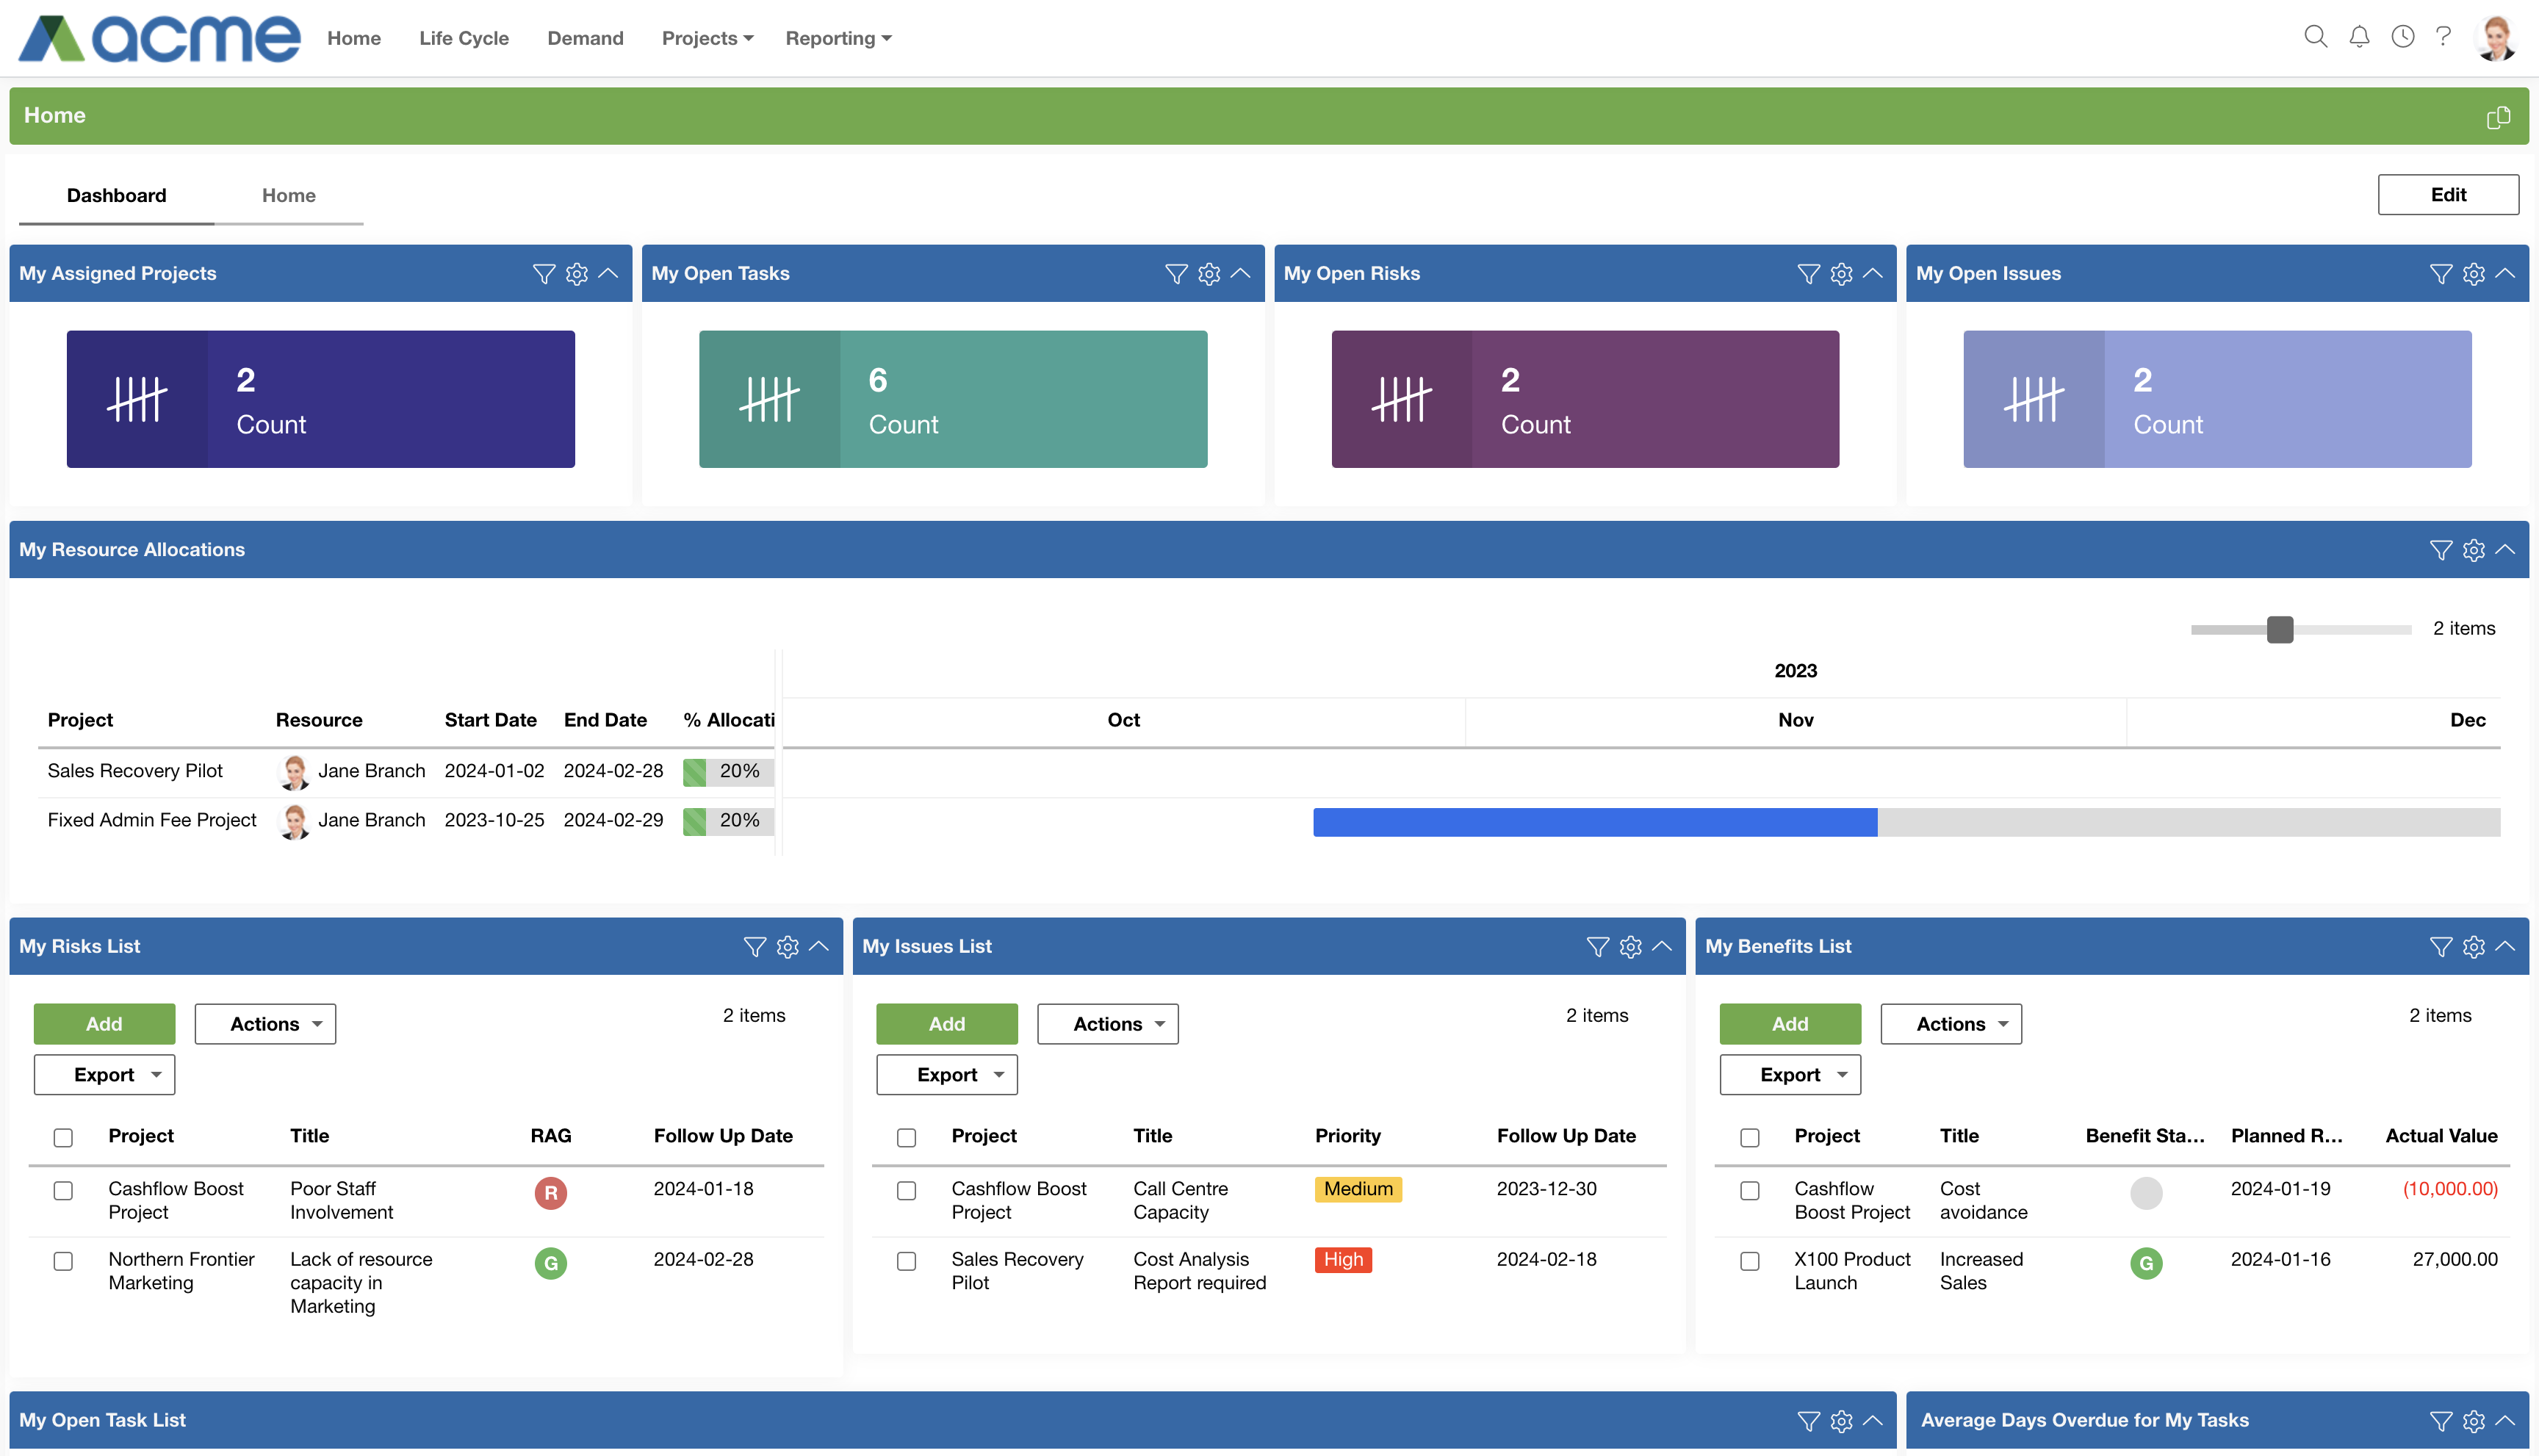Open the notifications bell

pos(2359,38)
